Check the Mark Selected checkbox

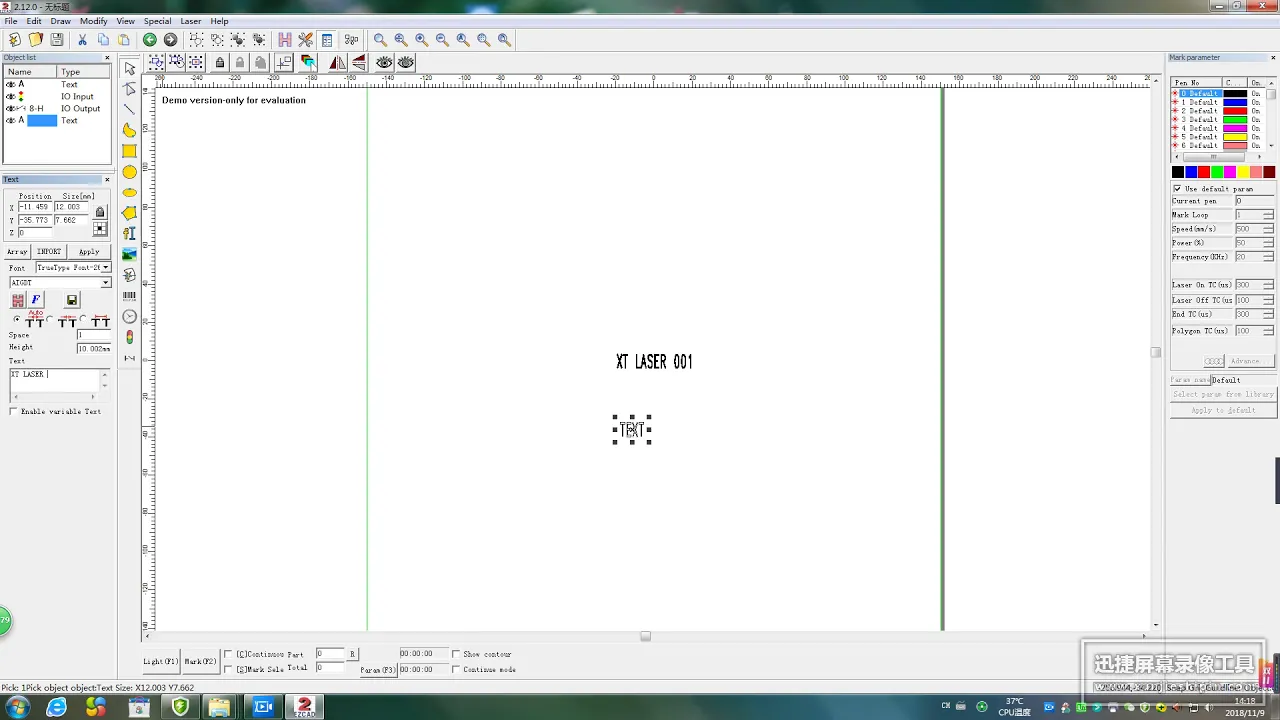[228, 669]
